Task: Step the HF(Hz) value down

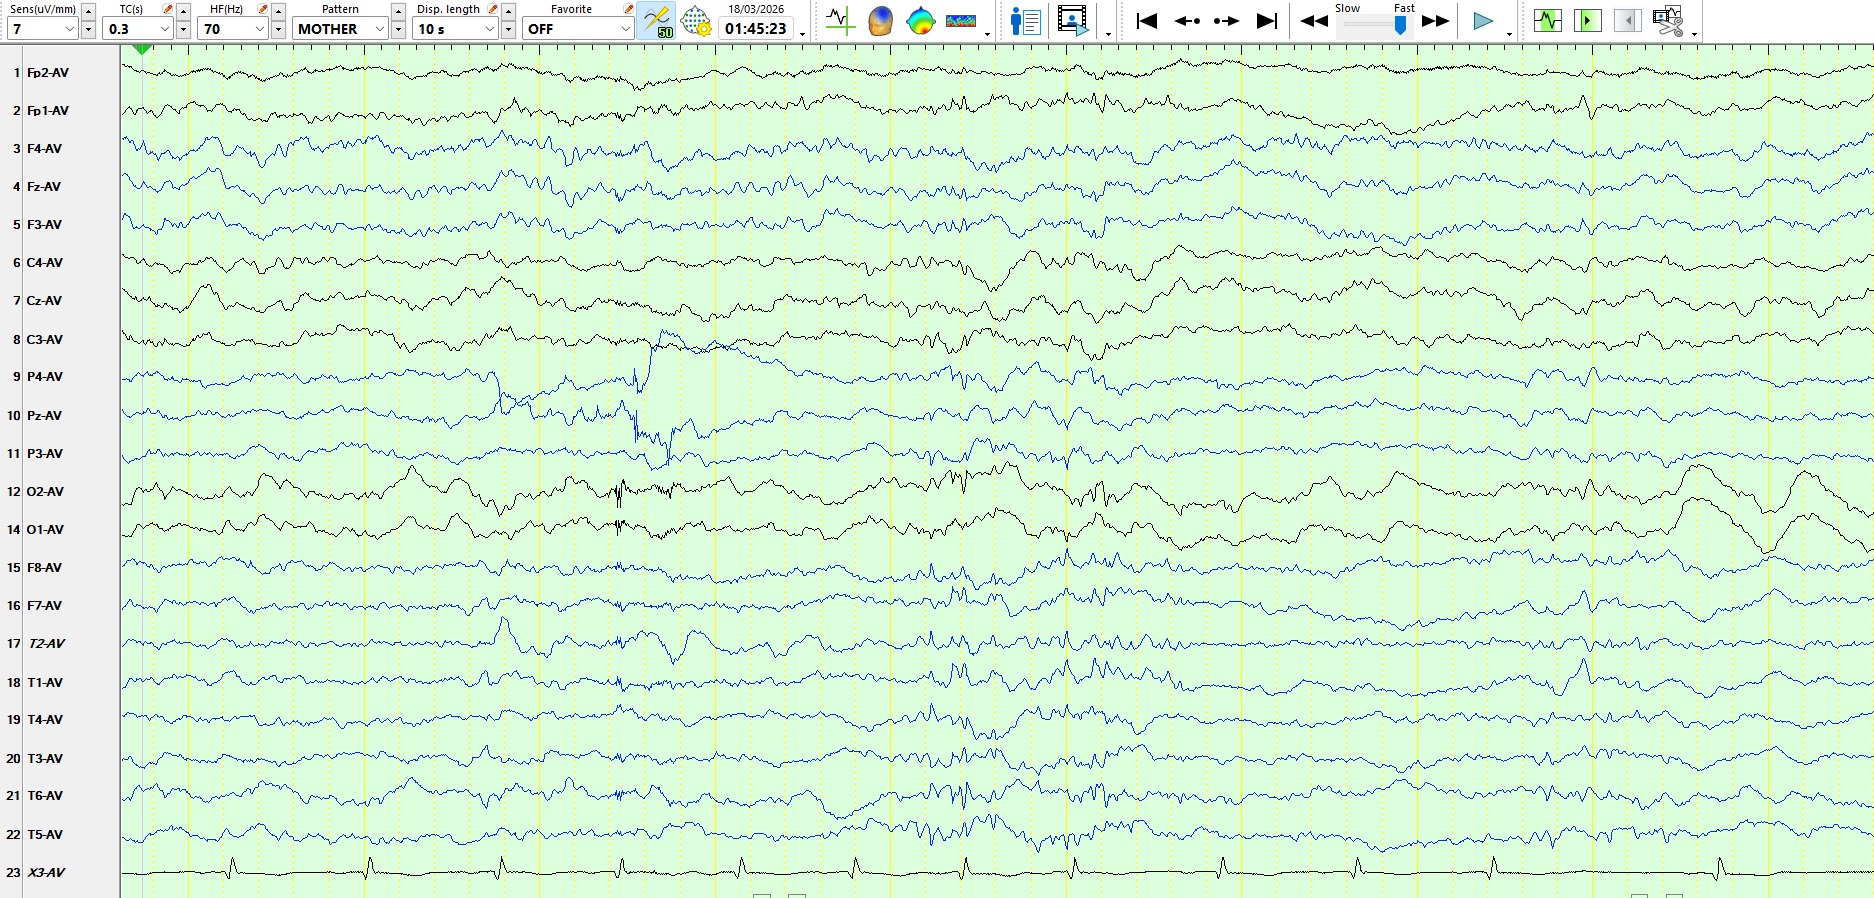Action: (278, 30)
